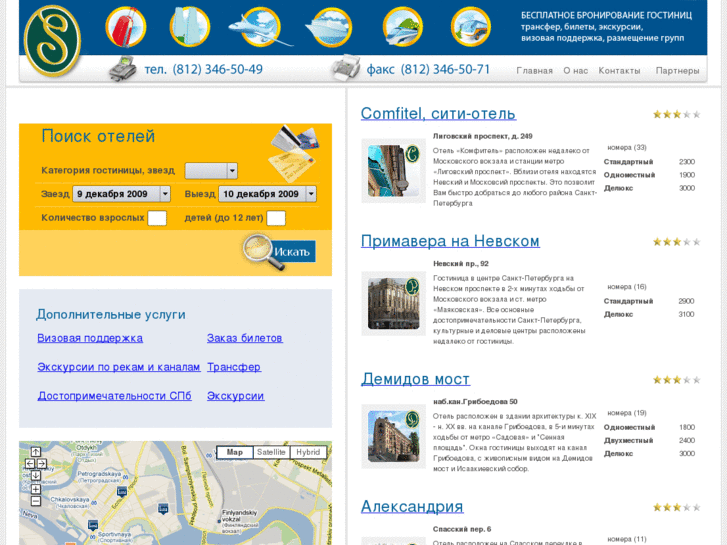Click the address Спасский пер. 6

462,529
